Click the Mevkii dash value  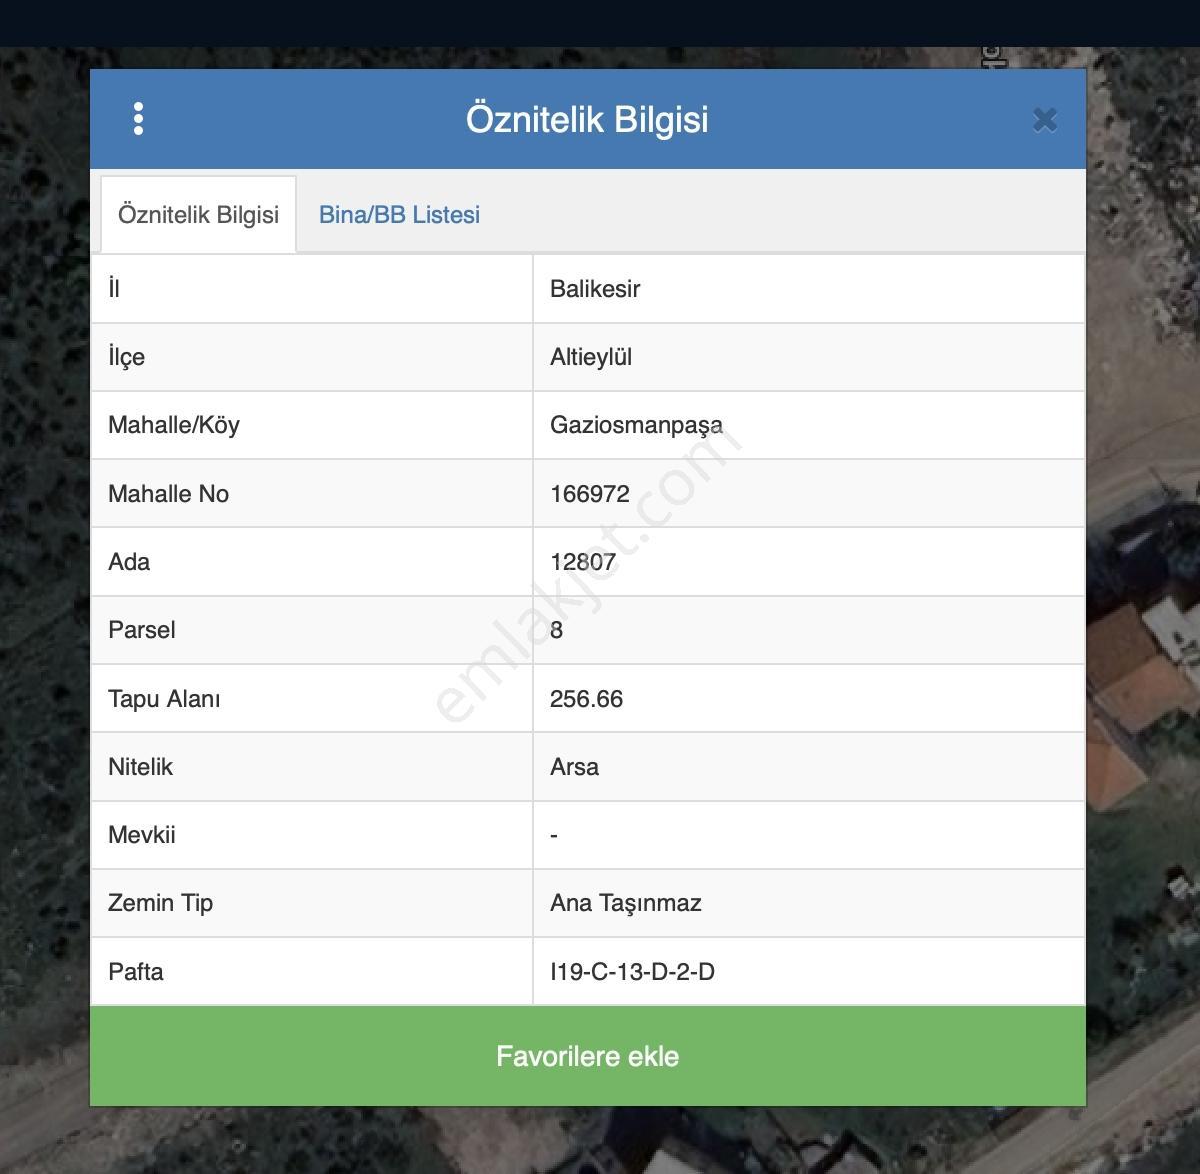pos(554,835)
